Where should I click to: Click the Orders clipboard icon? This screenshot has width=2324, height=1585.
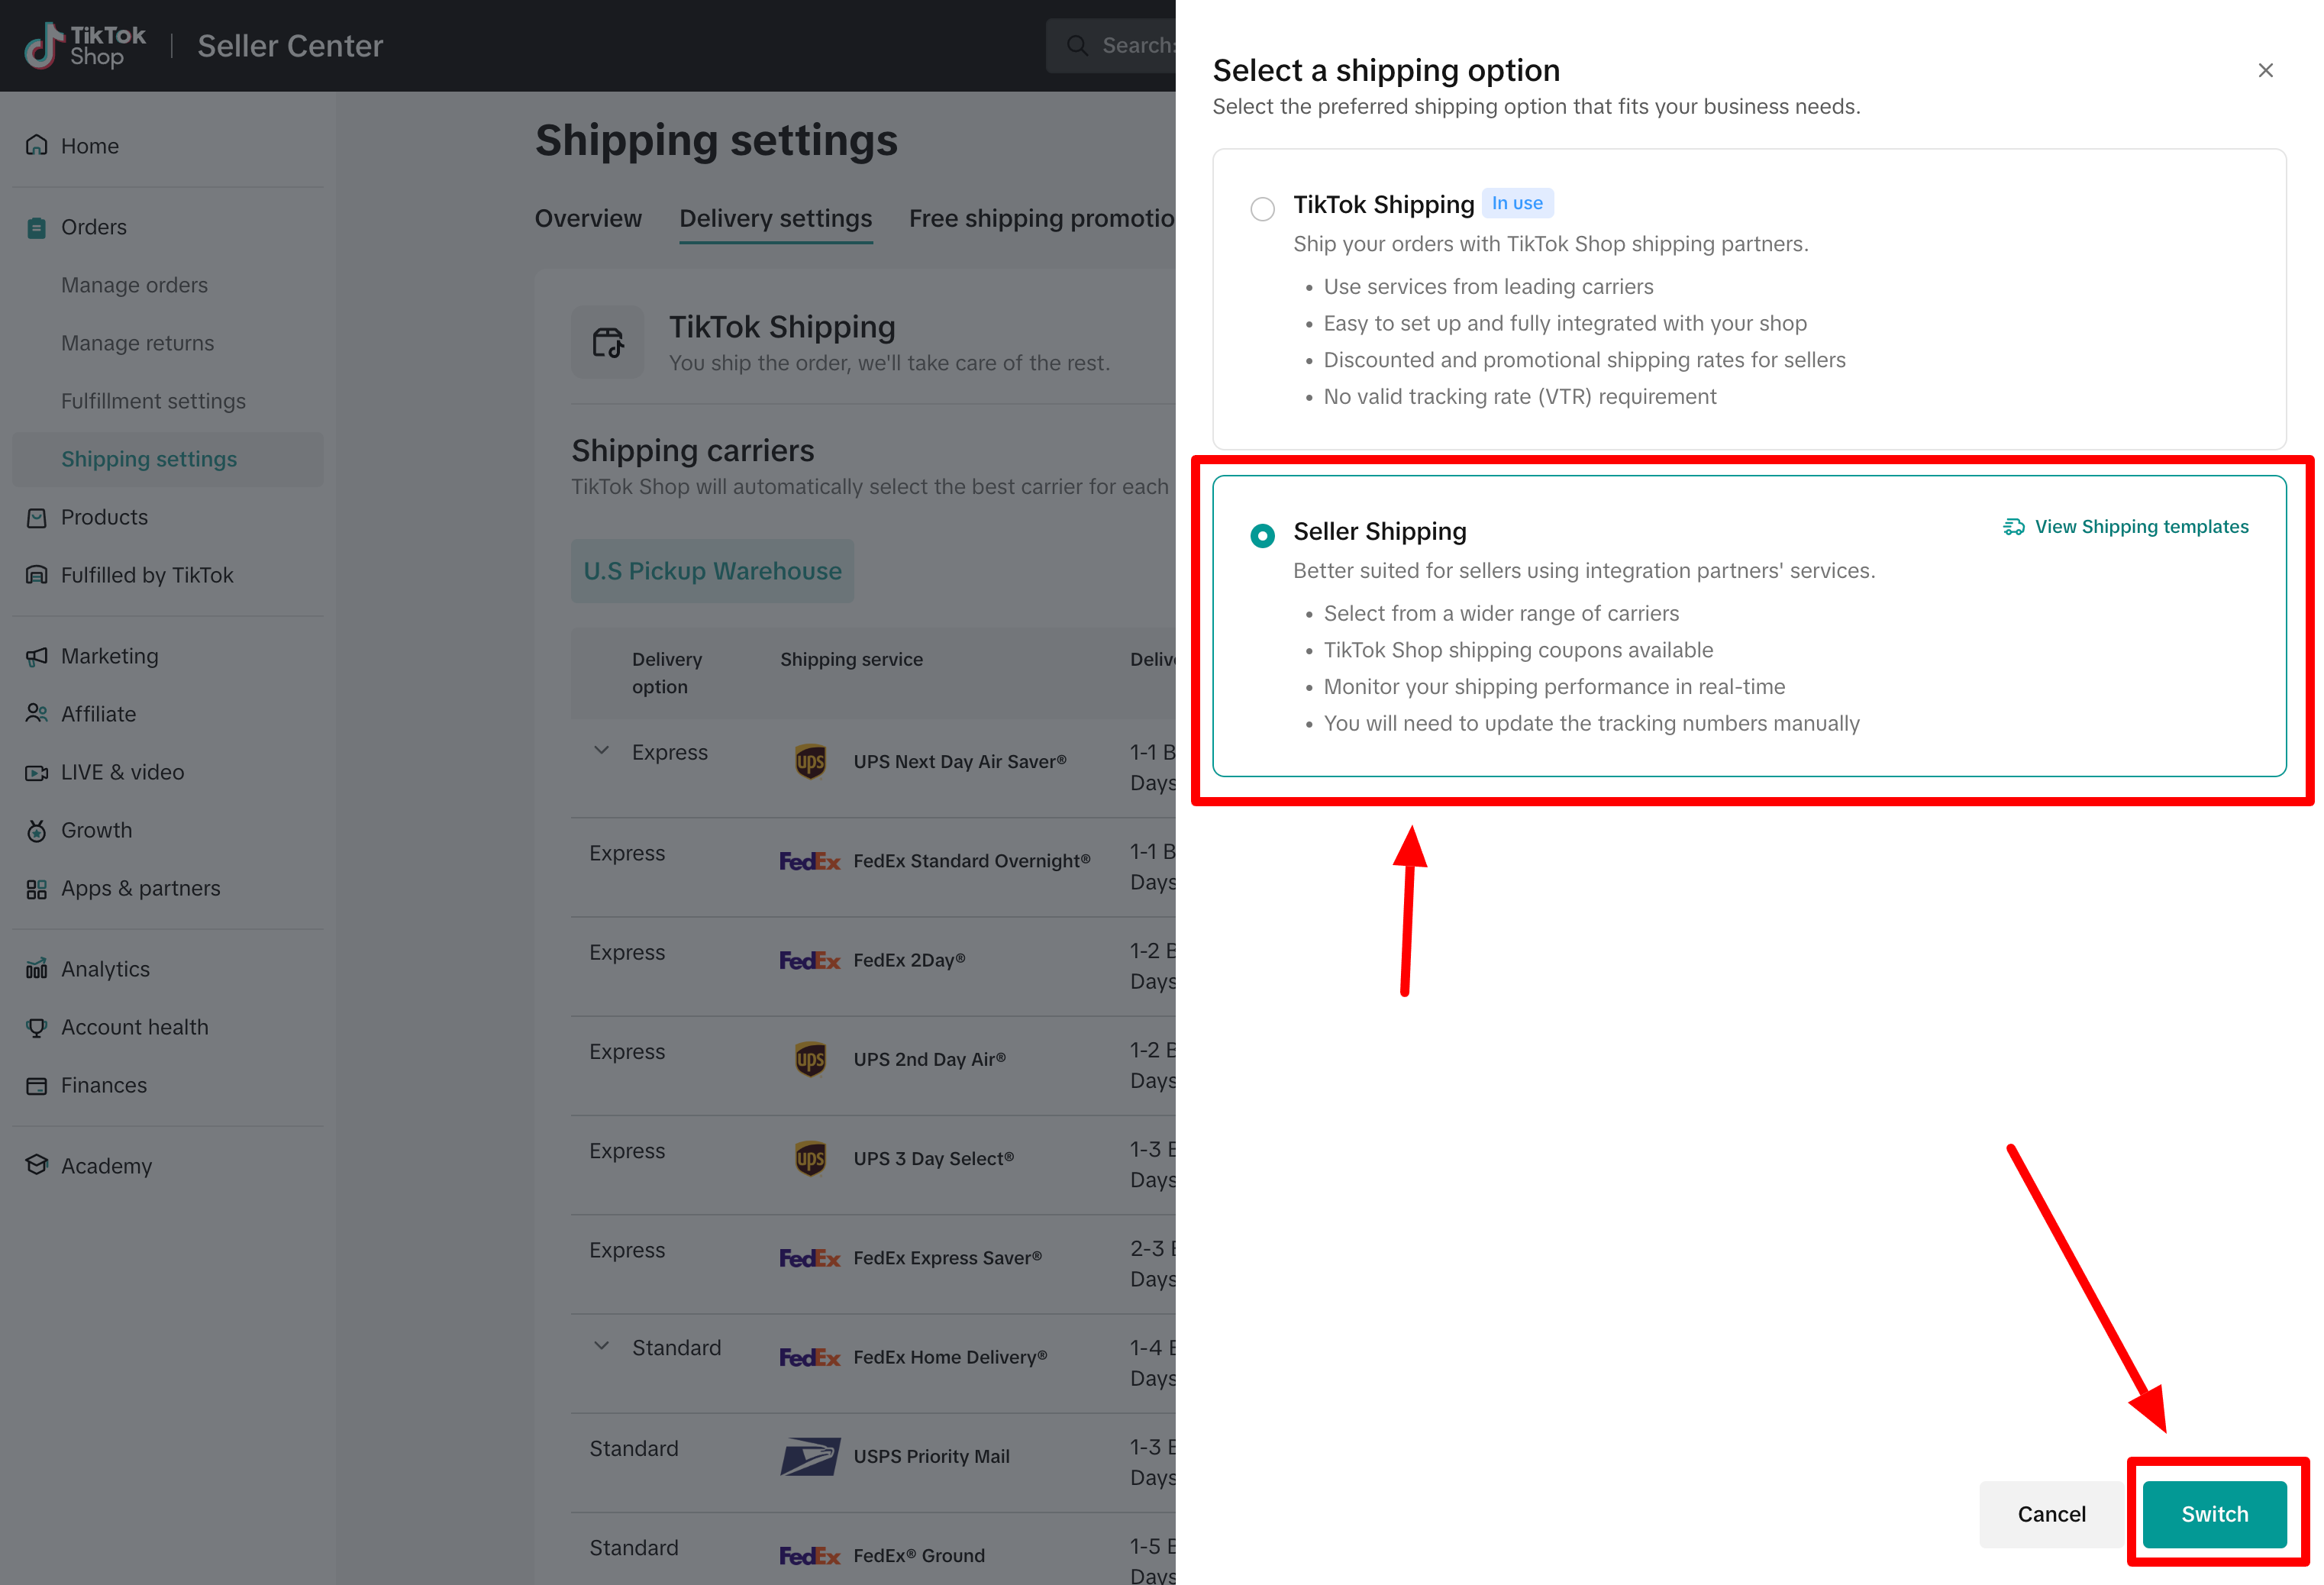click(x=37, y=227)
